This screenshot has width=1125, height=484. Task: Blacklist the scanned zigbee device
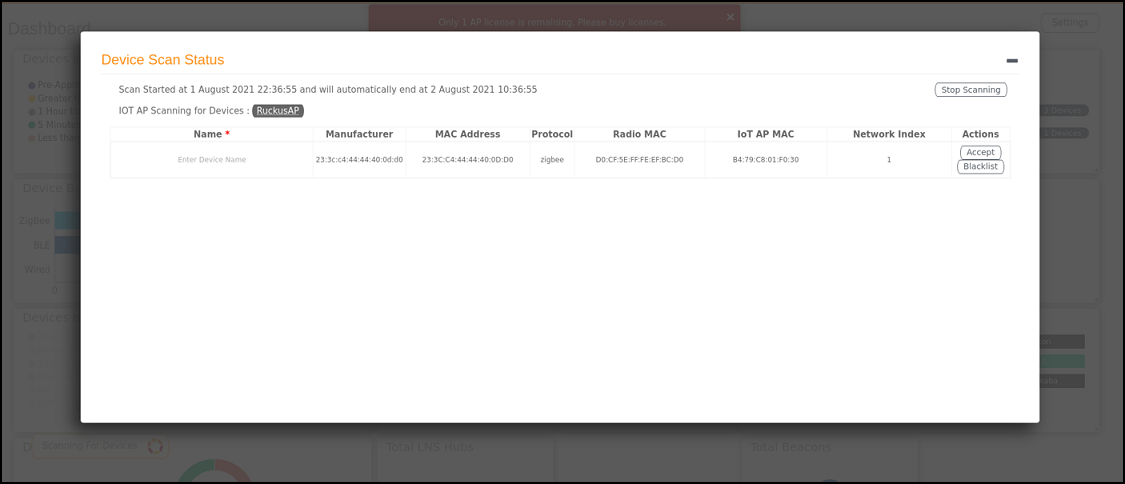click(980, 166)
